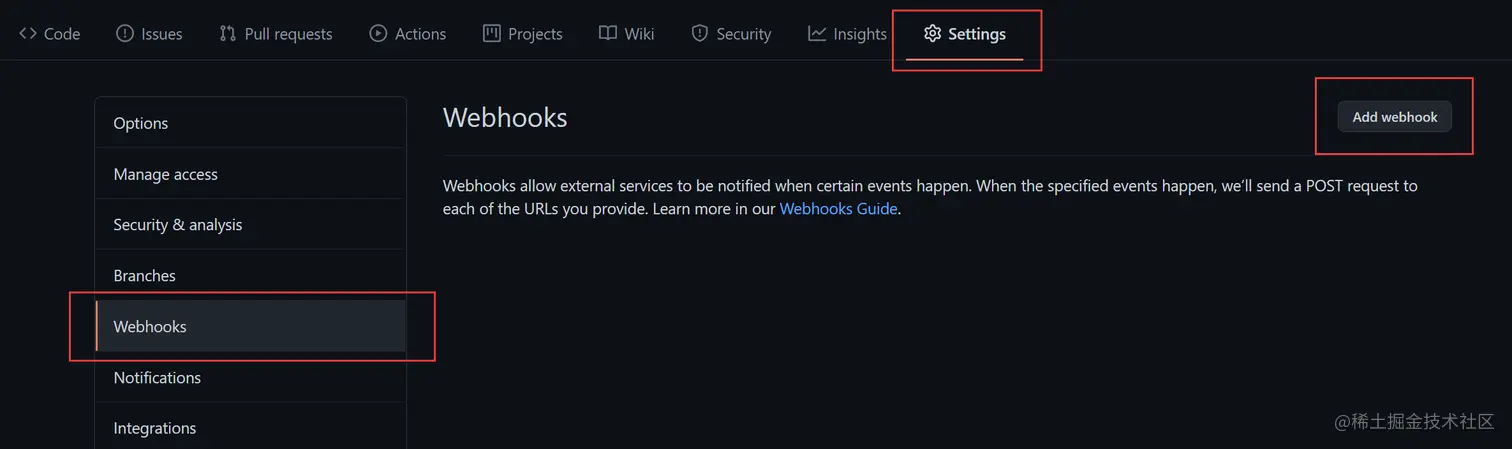
Task: Select Security & analysis sidebar item
Action: tap(250, 225)
